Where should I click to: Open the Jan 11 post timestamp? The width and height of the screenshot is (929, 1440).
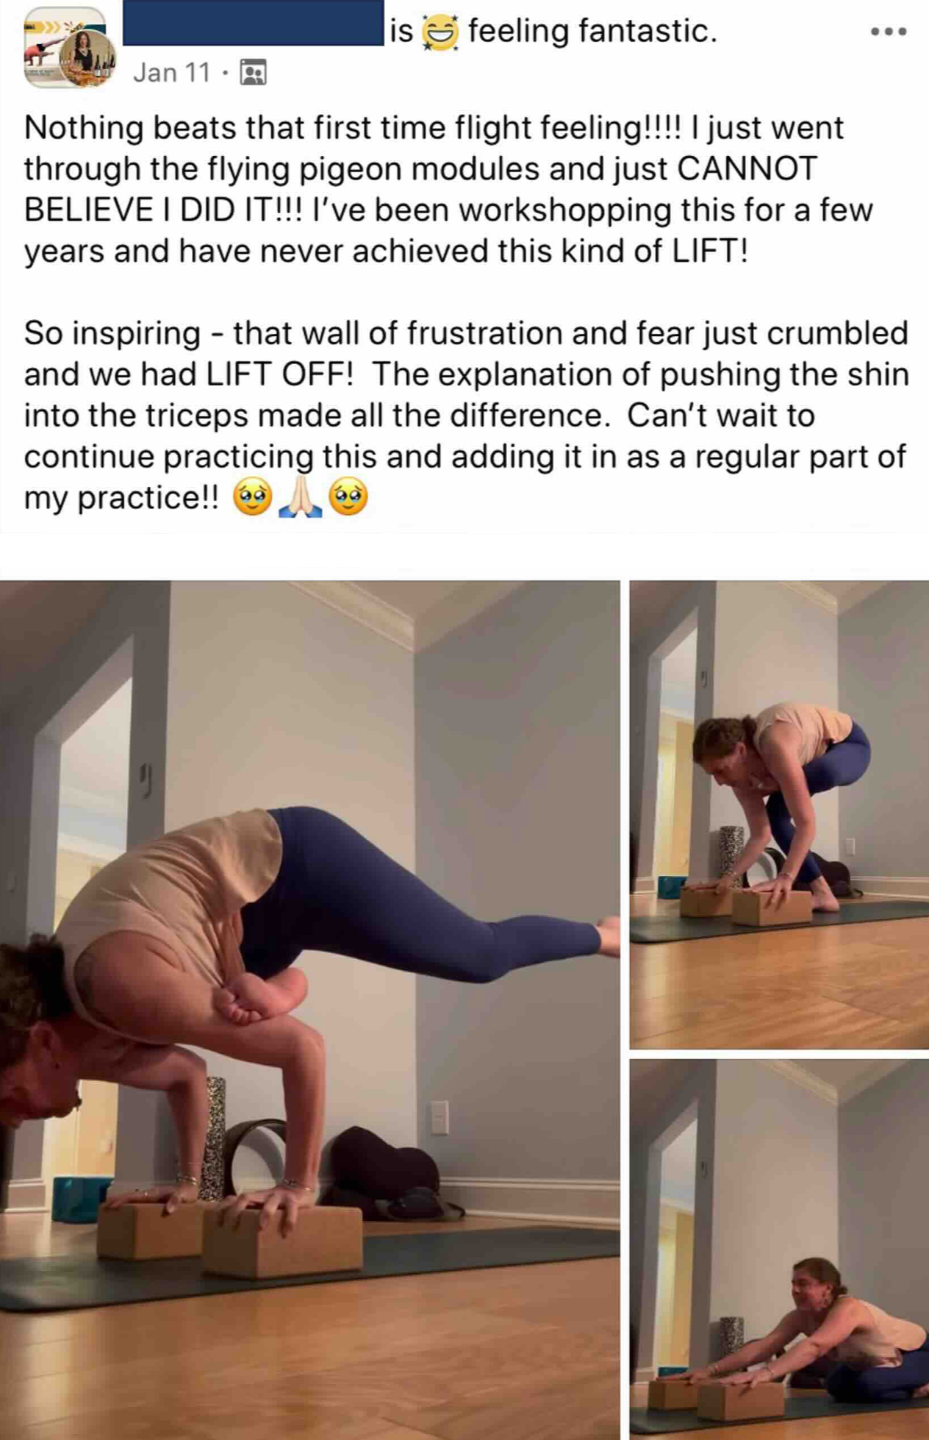[172, 73]
